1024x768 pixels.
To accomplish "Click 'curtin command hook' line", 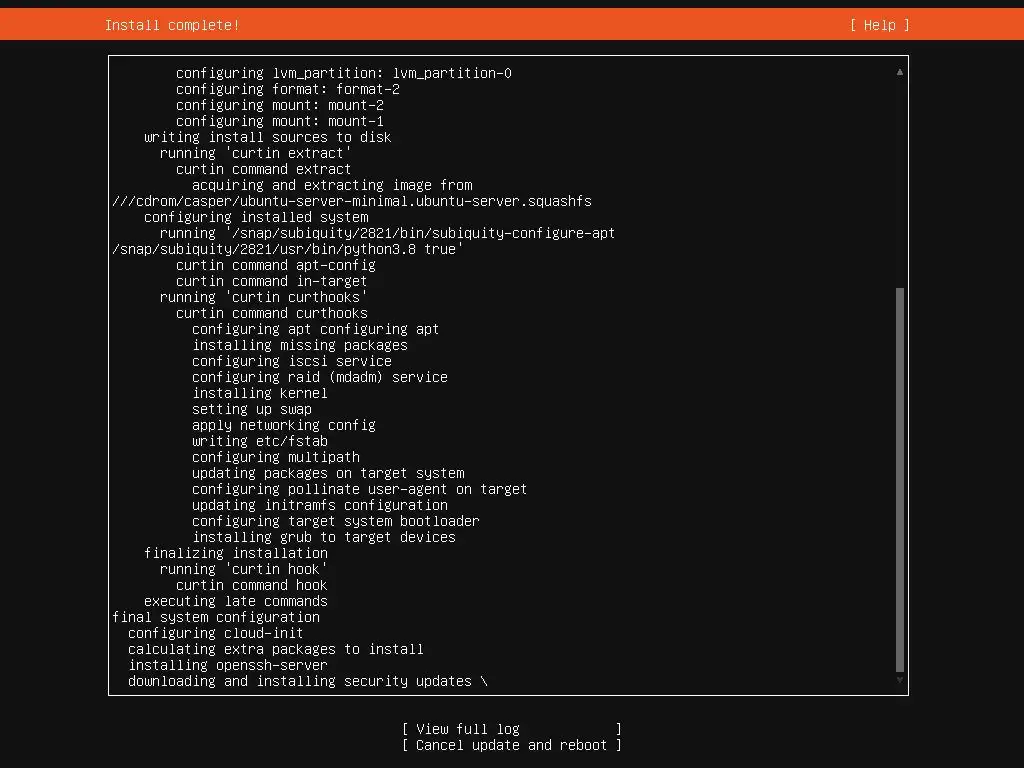I will point(251,585).
